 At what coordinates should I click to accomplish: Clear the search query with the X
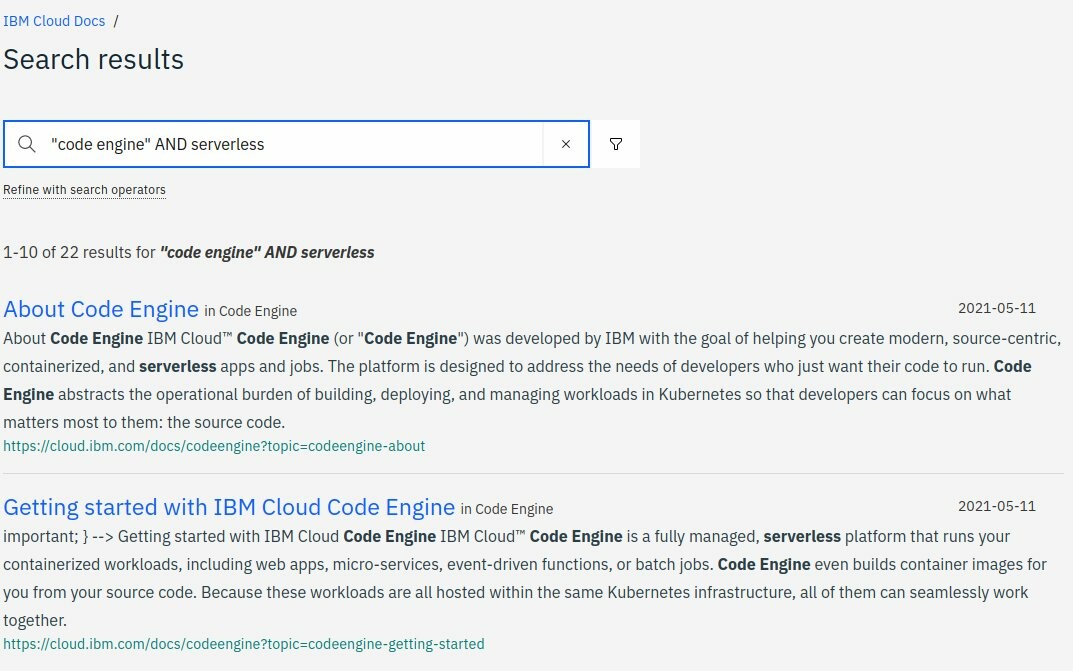click(566, 144)
